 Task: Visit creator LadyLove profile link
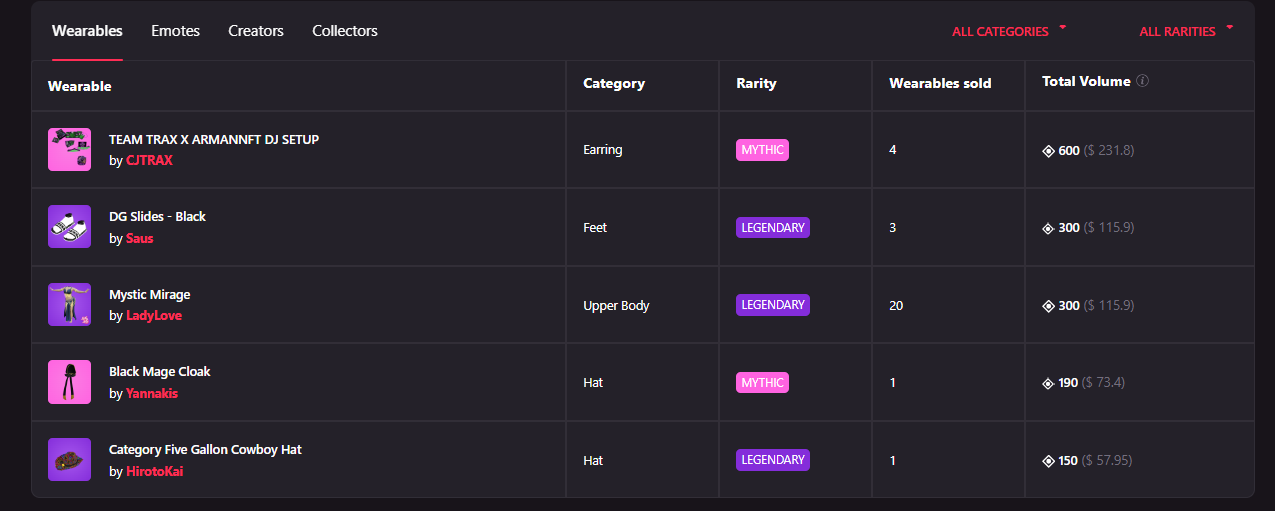(x=154, y=316)
